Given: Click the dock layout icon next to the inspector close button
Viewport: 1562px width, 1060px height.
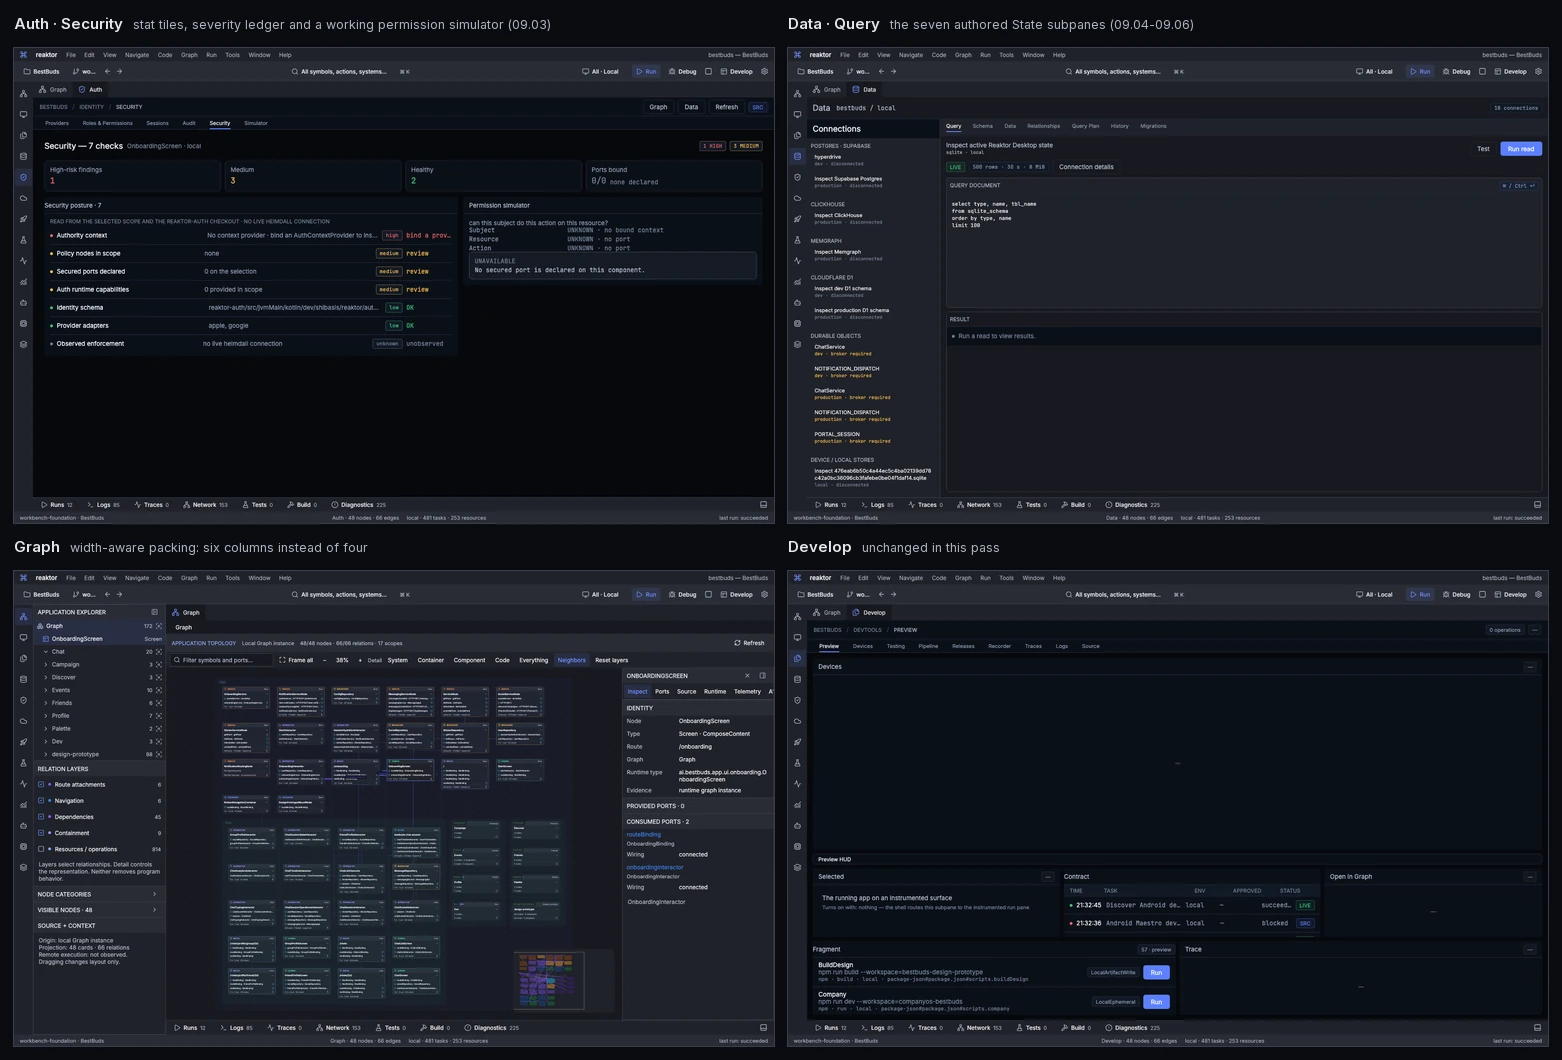Looking at the screenshot, I should pyautogui.click(x=762, y=676).
